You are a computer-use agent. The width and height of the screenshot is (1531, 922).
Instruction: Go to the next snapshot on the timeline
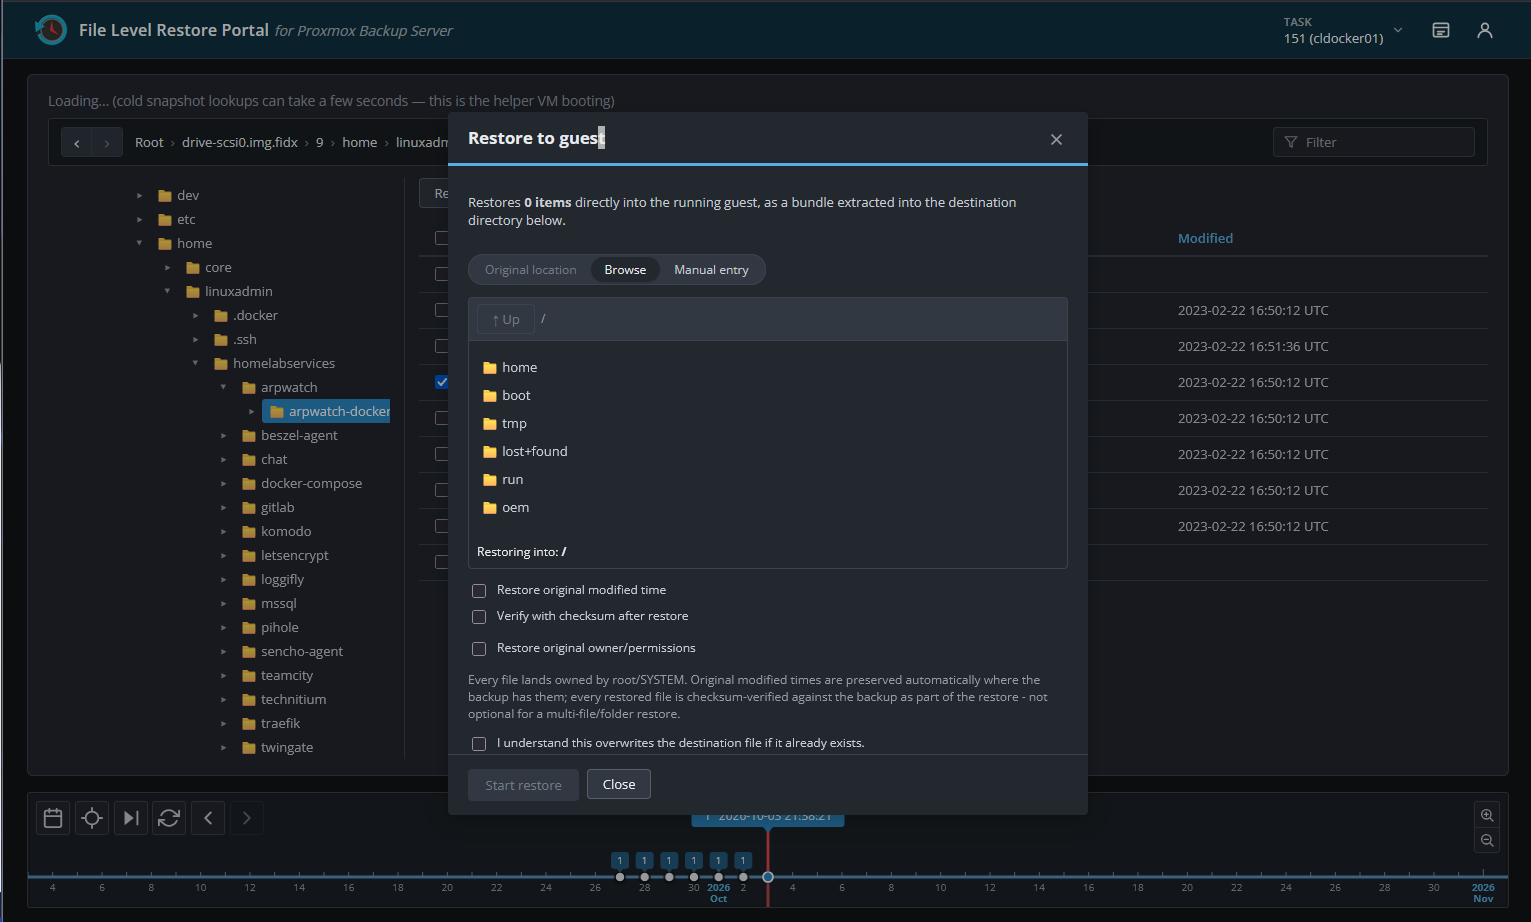[247, 818]
